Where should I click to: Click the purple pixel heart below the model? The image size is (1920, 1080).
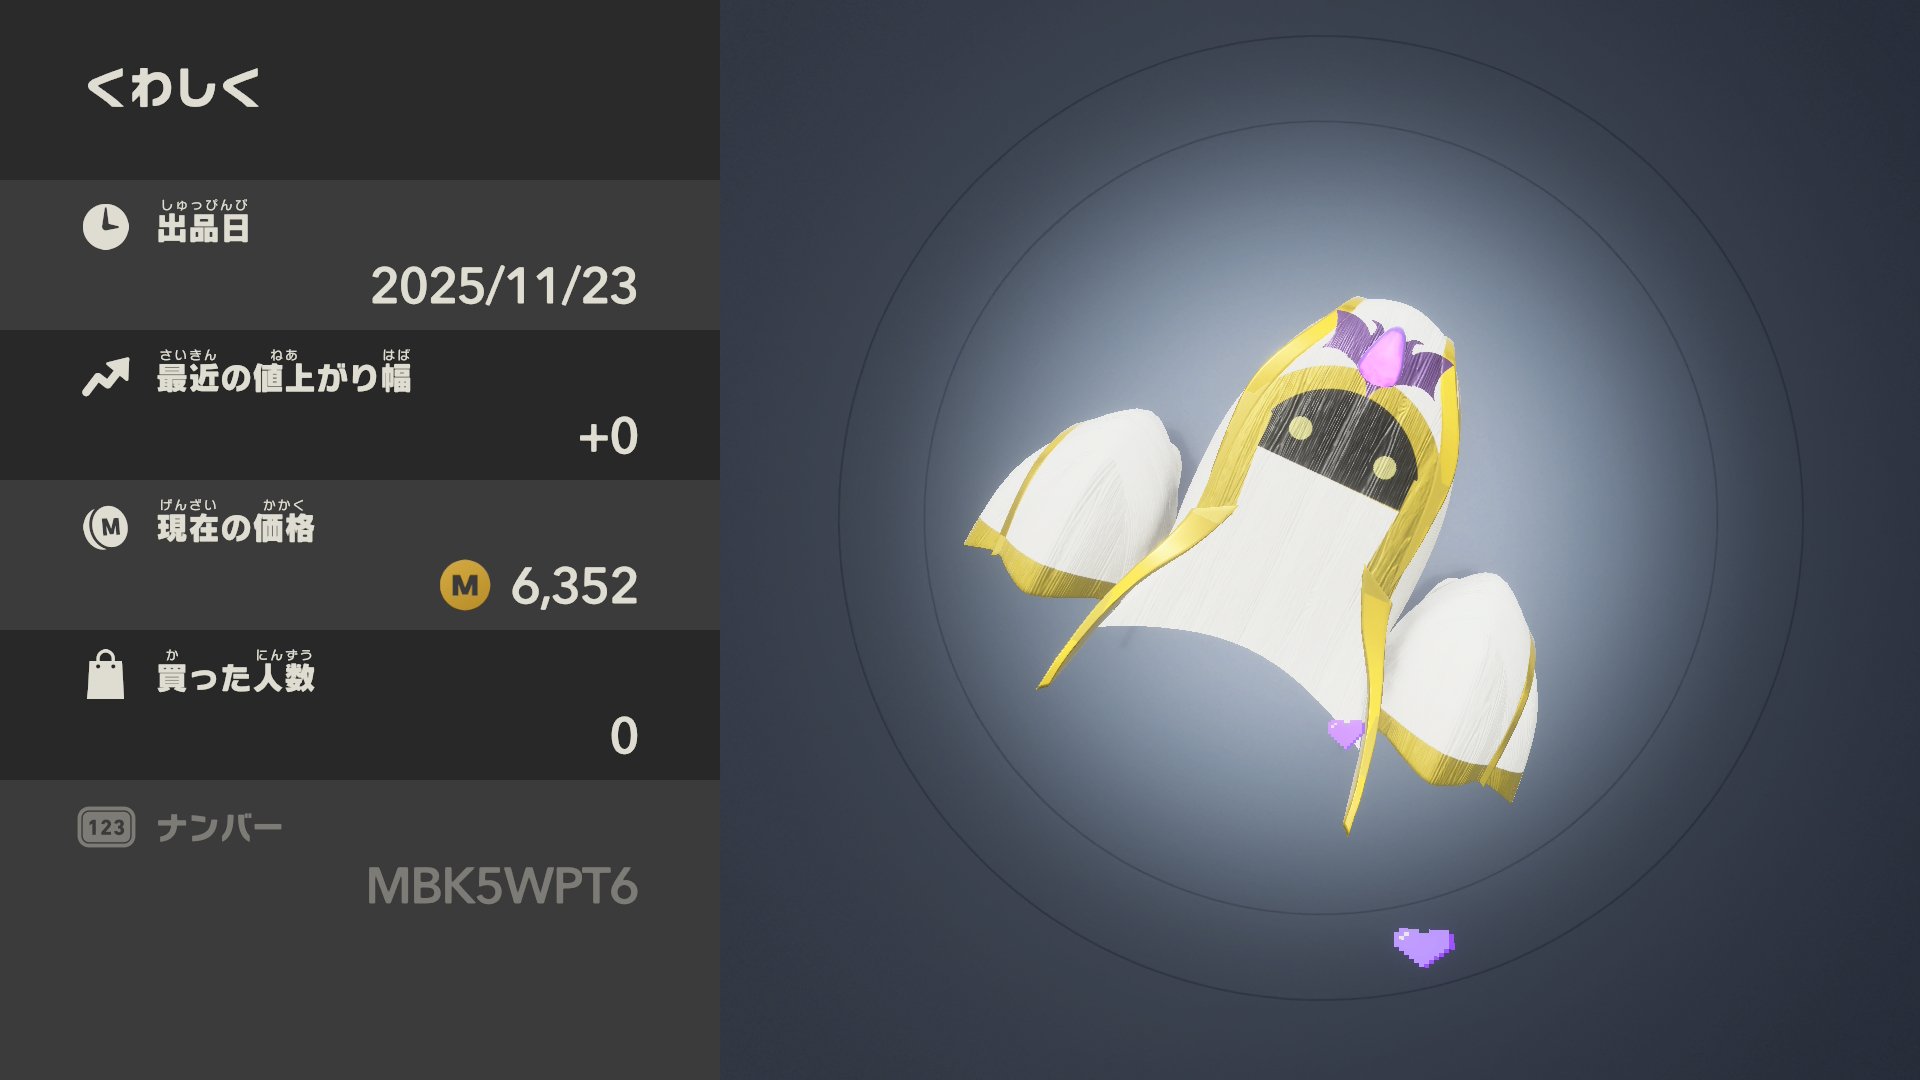[1424, 946]
